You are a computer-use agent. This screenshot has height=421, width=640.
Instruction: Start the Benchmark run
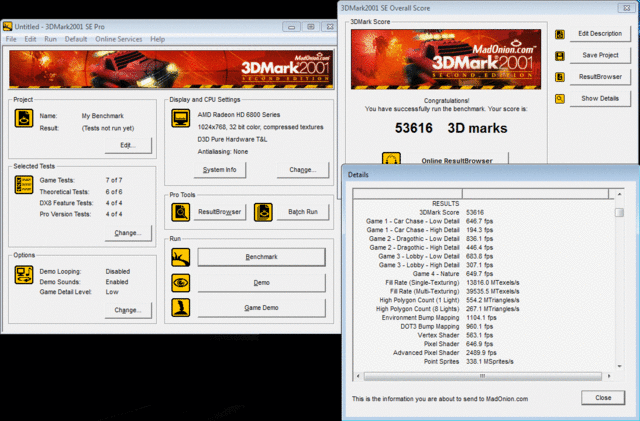pos(261,257)
